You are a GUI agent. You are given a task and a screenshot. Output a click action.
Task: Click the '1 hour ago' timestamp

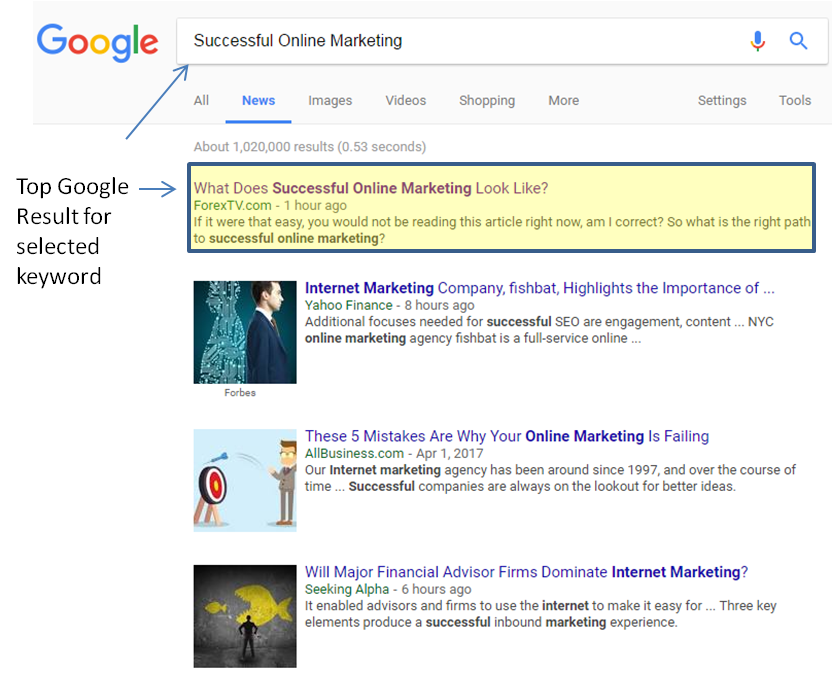tap(315, 206)
